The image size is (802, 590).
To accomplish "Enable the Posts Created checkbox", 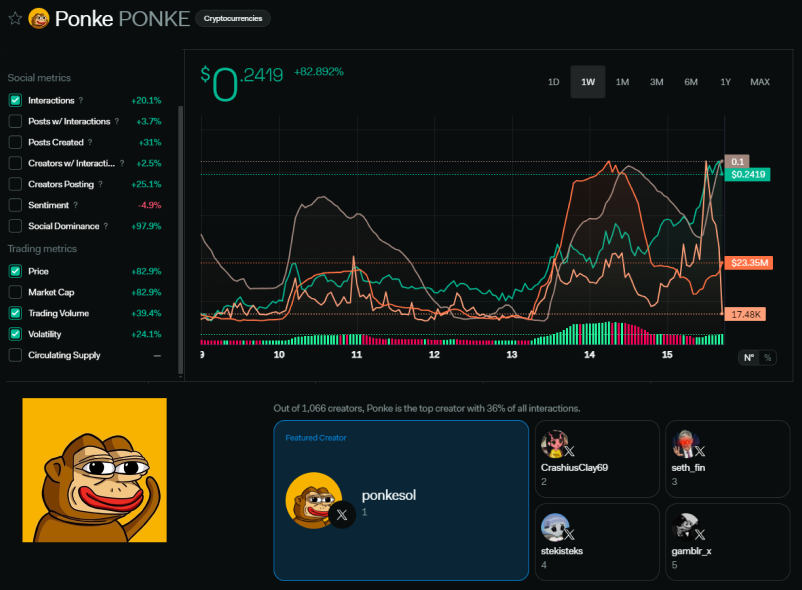I will pyautogui.click(x=15, y=142).
